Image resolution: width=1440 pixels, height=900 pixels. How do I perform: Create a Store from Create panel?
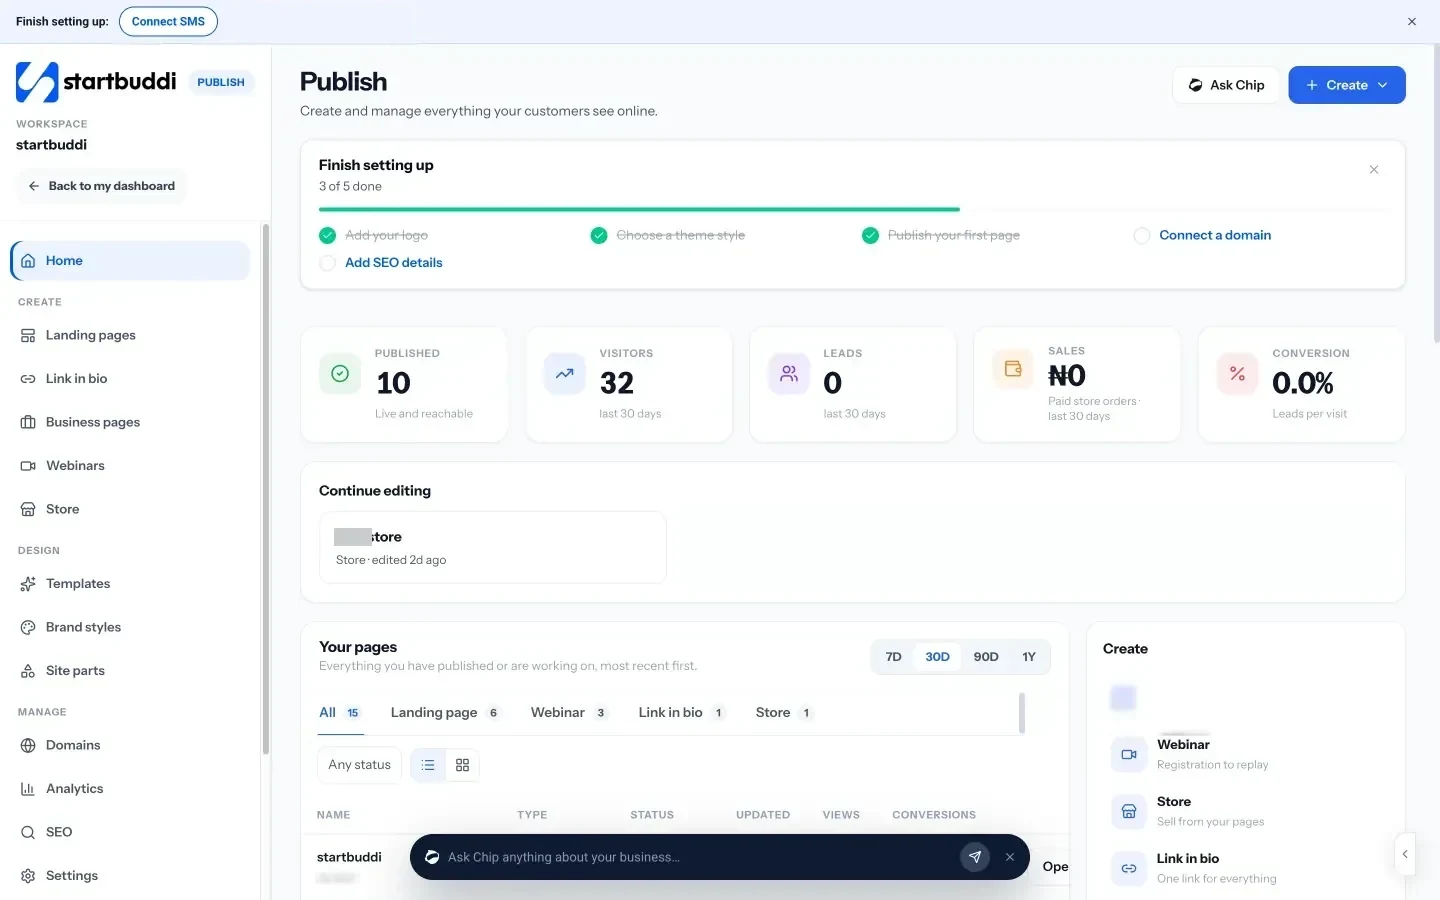[x=1246, y=811]
